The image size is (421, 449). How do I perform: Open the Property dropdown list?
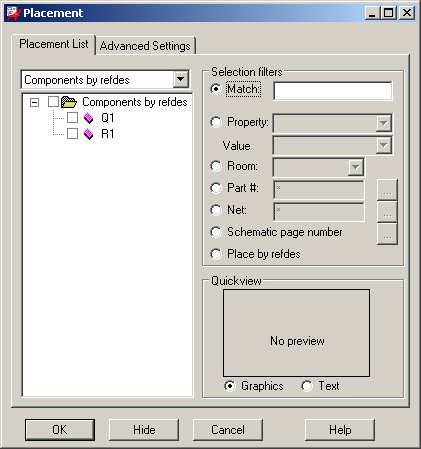click(384, 123)
